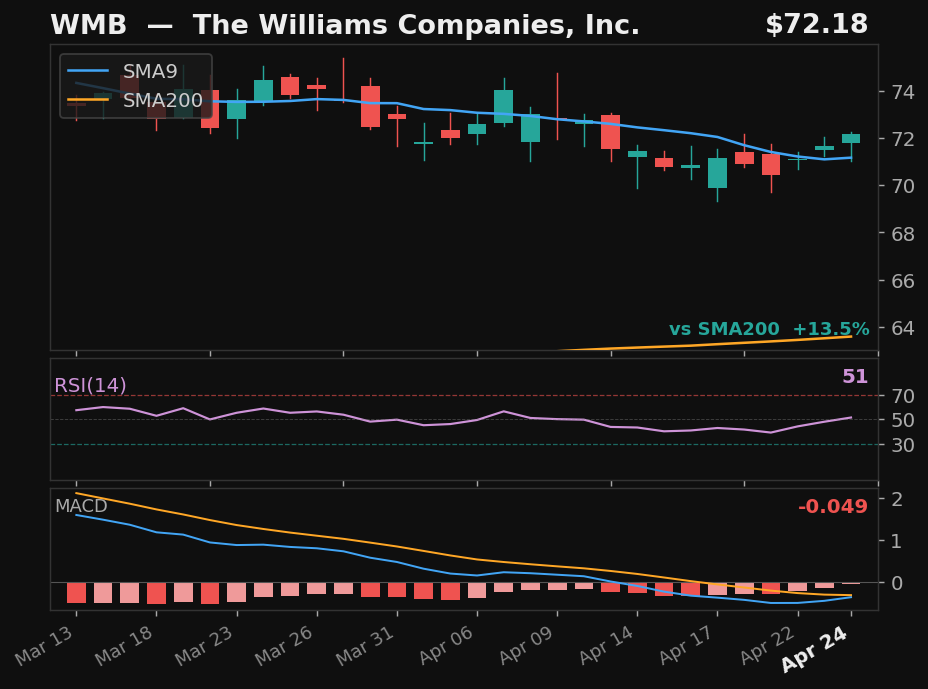Select the WMB ticker title
Image resolution: width=928 pixels, height=689 pixels.
(x=88, y=24)
